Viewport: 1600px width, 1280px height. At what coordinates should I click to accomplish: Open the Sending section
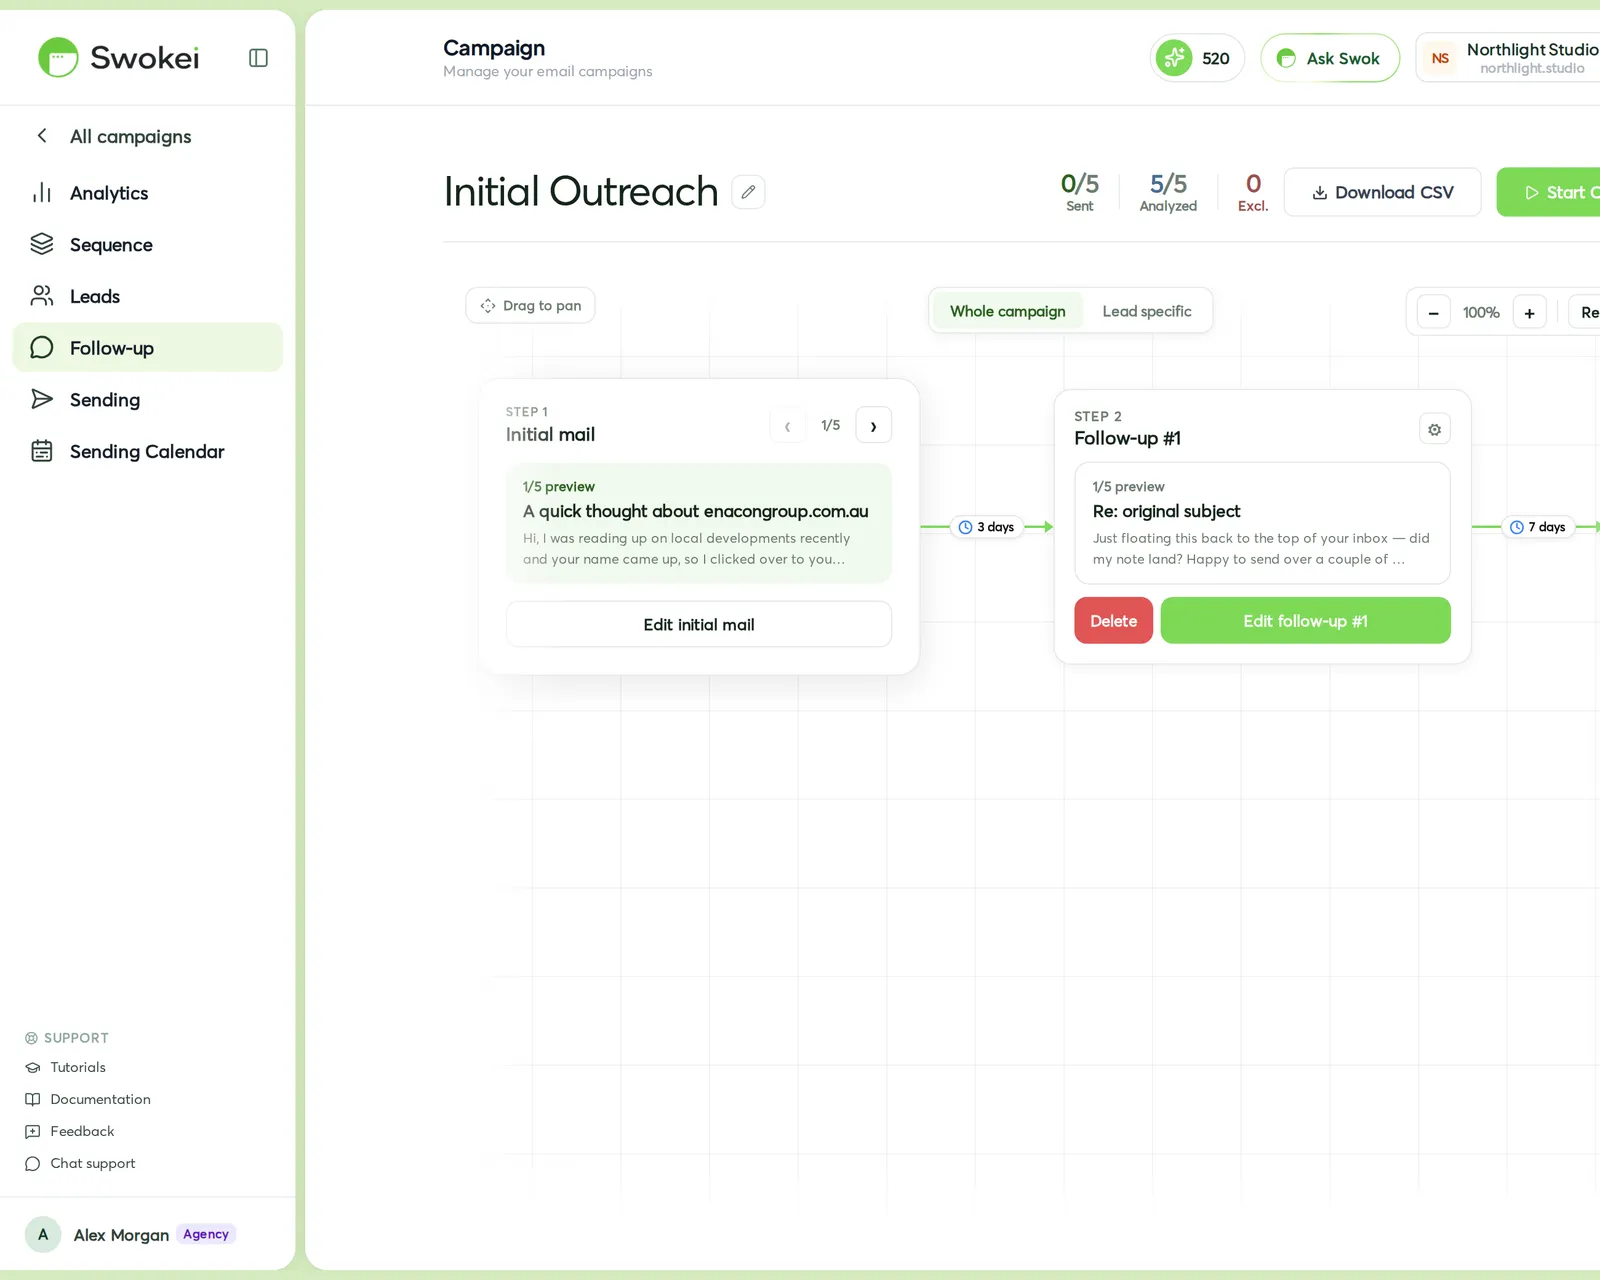tap(148, 400)
